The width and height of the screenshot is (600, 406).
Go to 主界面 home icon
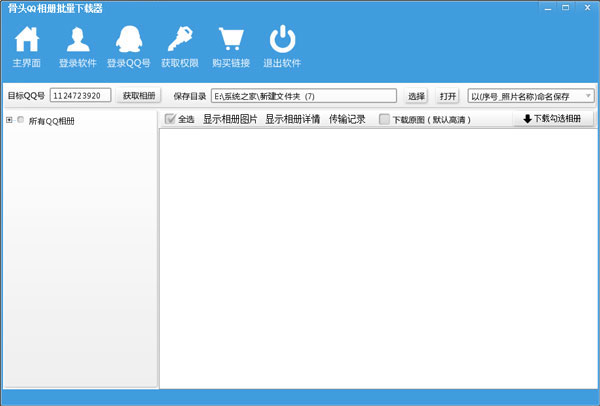click(x=26, y=40)
